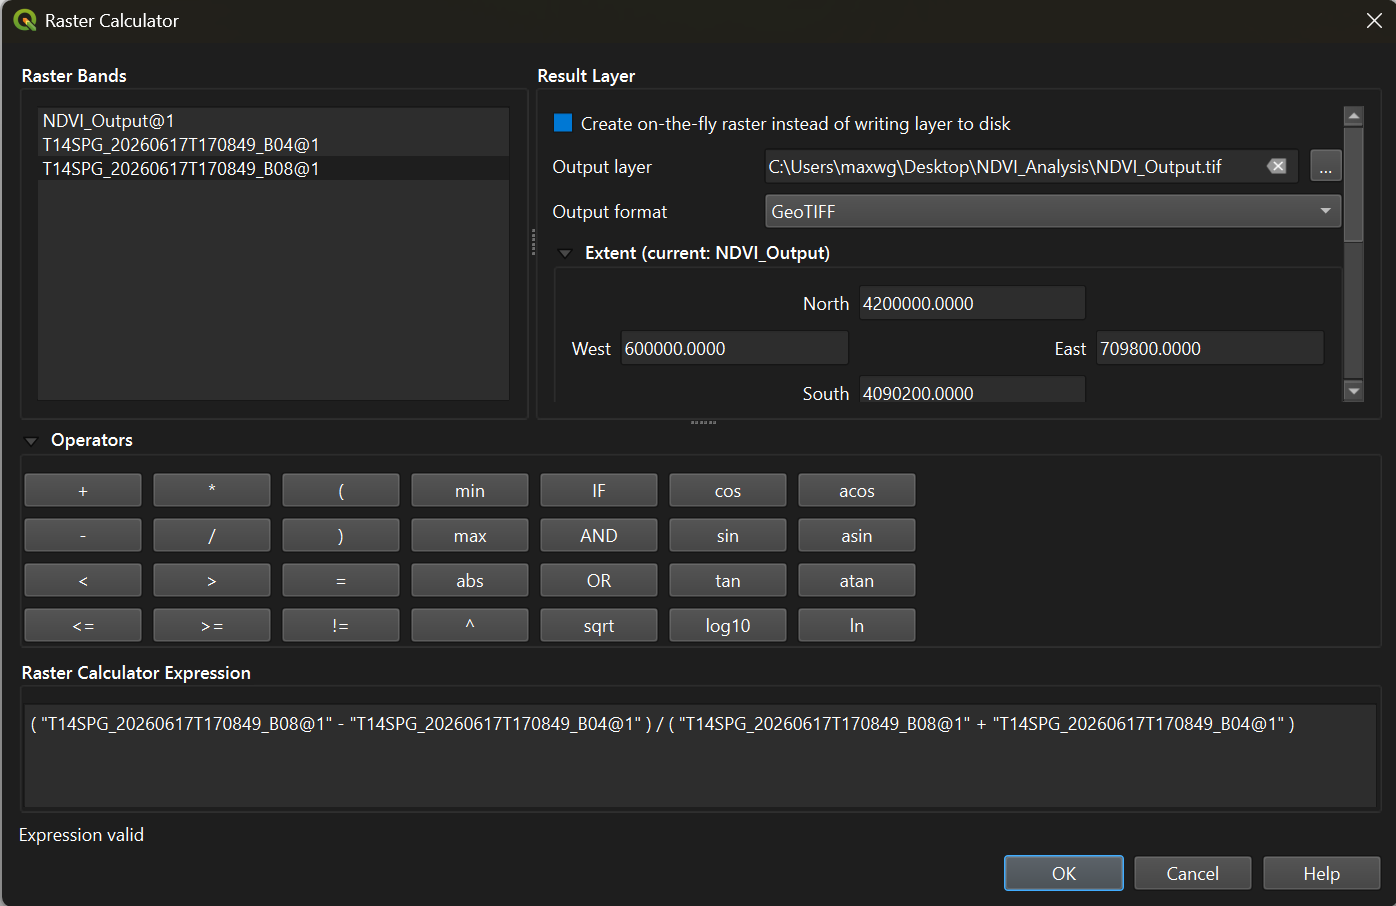Viewport: 1396px width, 906px height.
Task: Clear the Output layer path field
Action: [1277, 166]
